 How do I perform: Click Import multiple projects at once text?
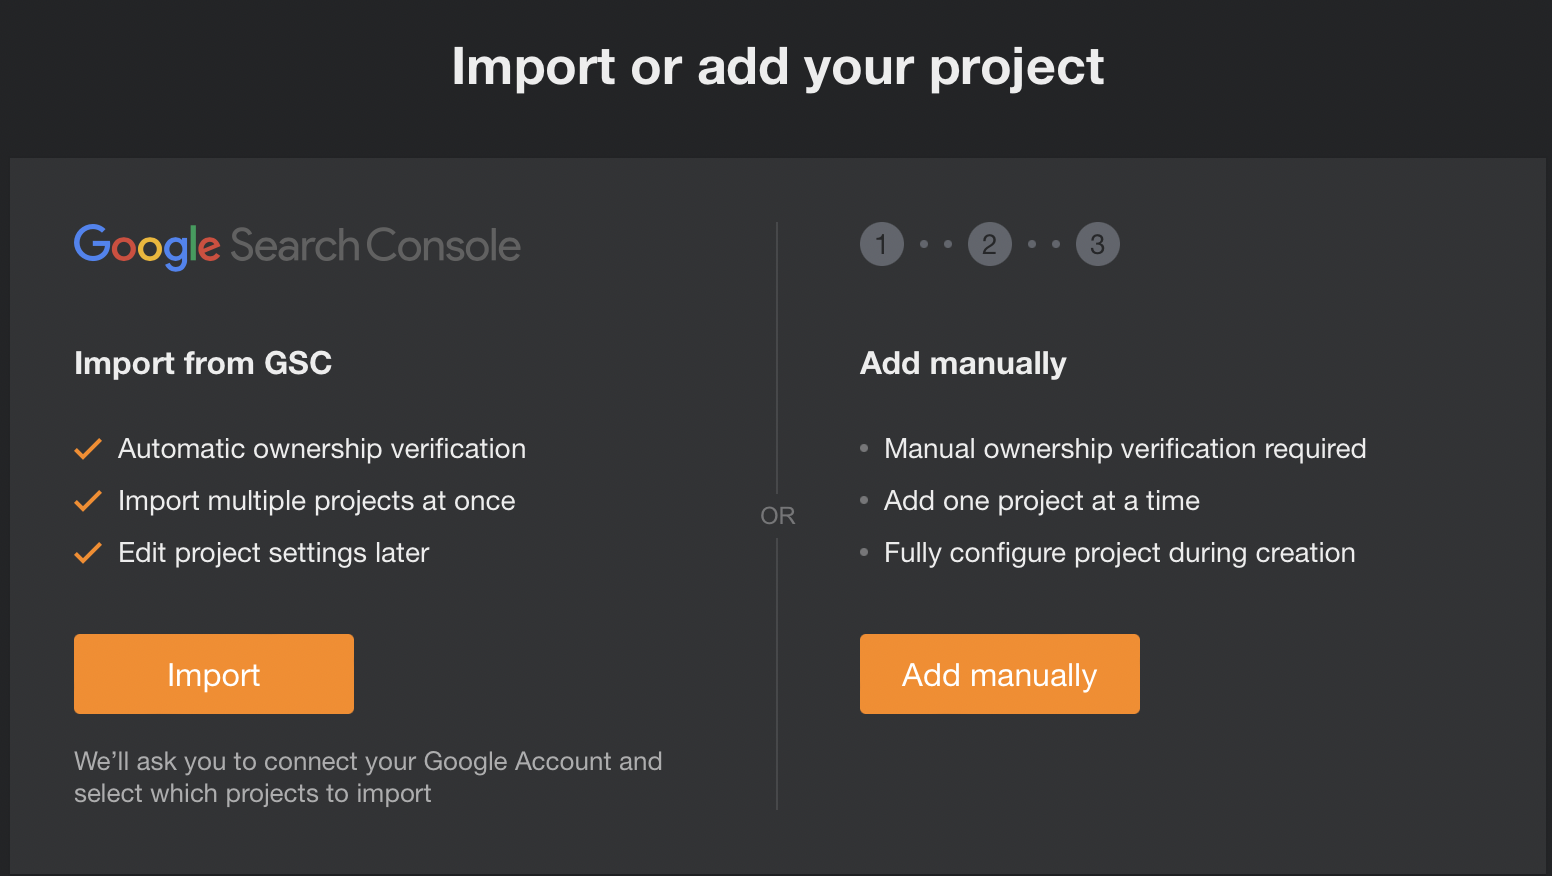click(317, 501)
